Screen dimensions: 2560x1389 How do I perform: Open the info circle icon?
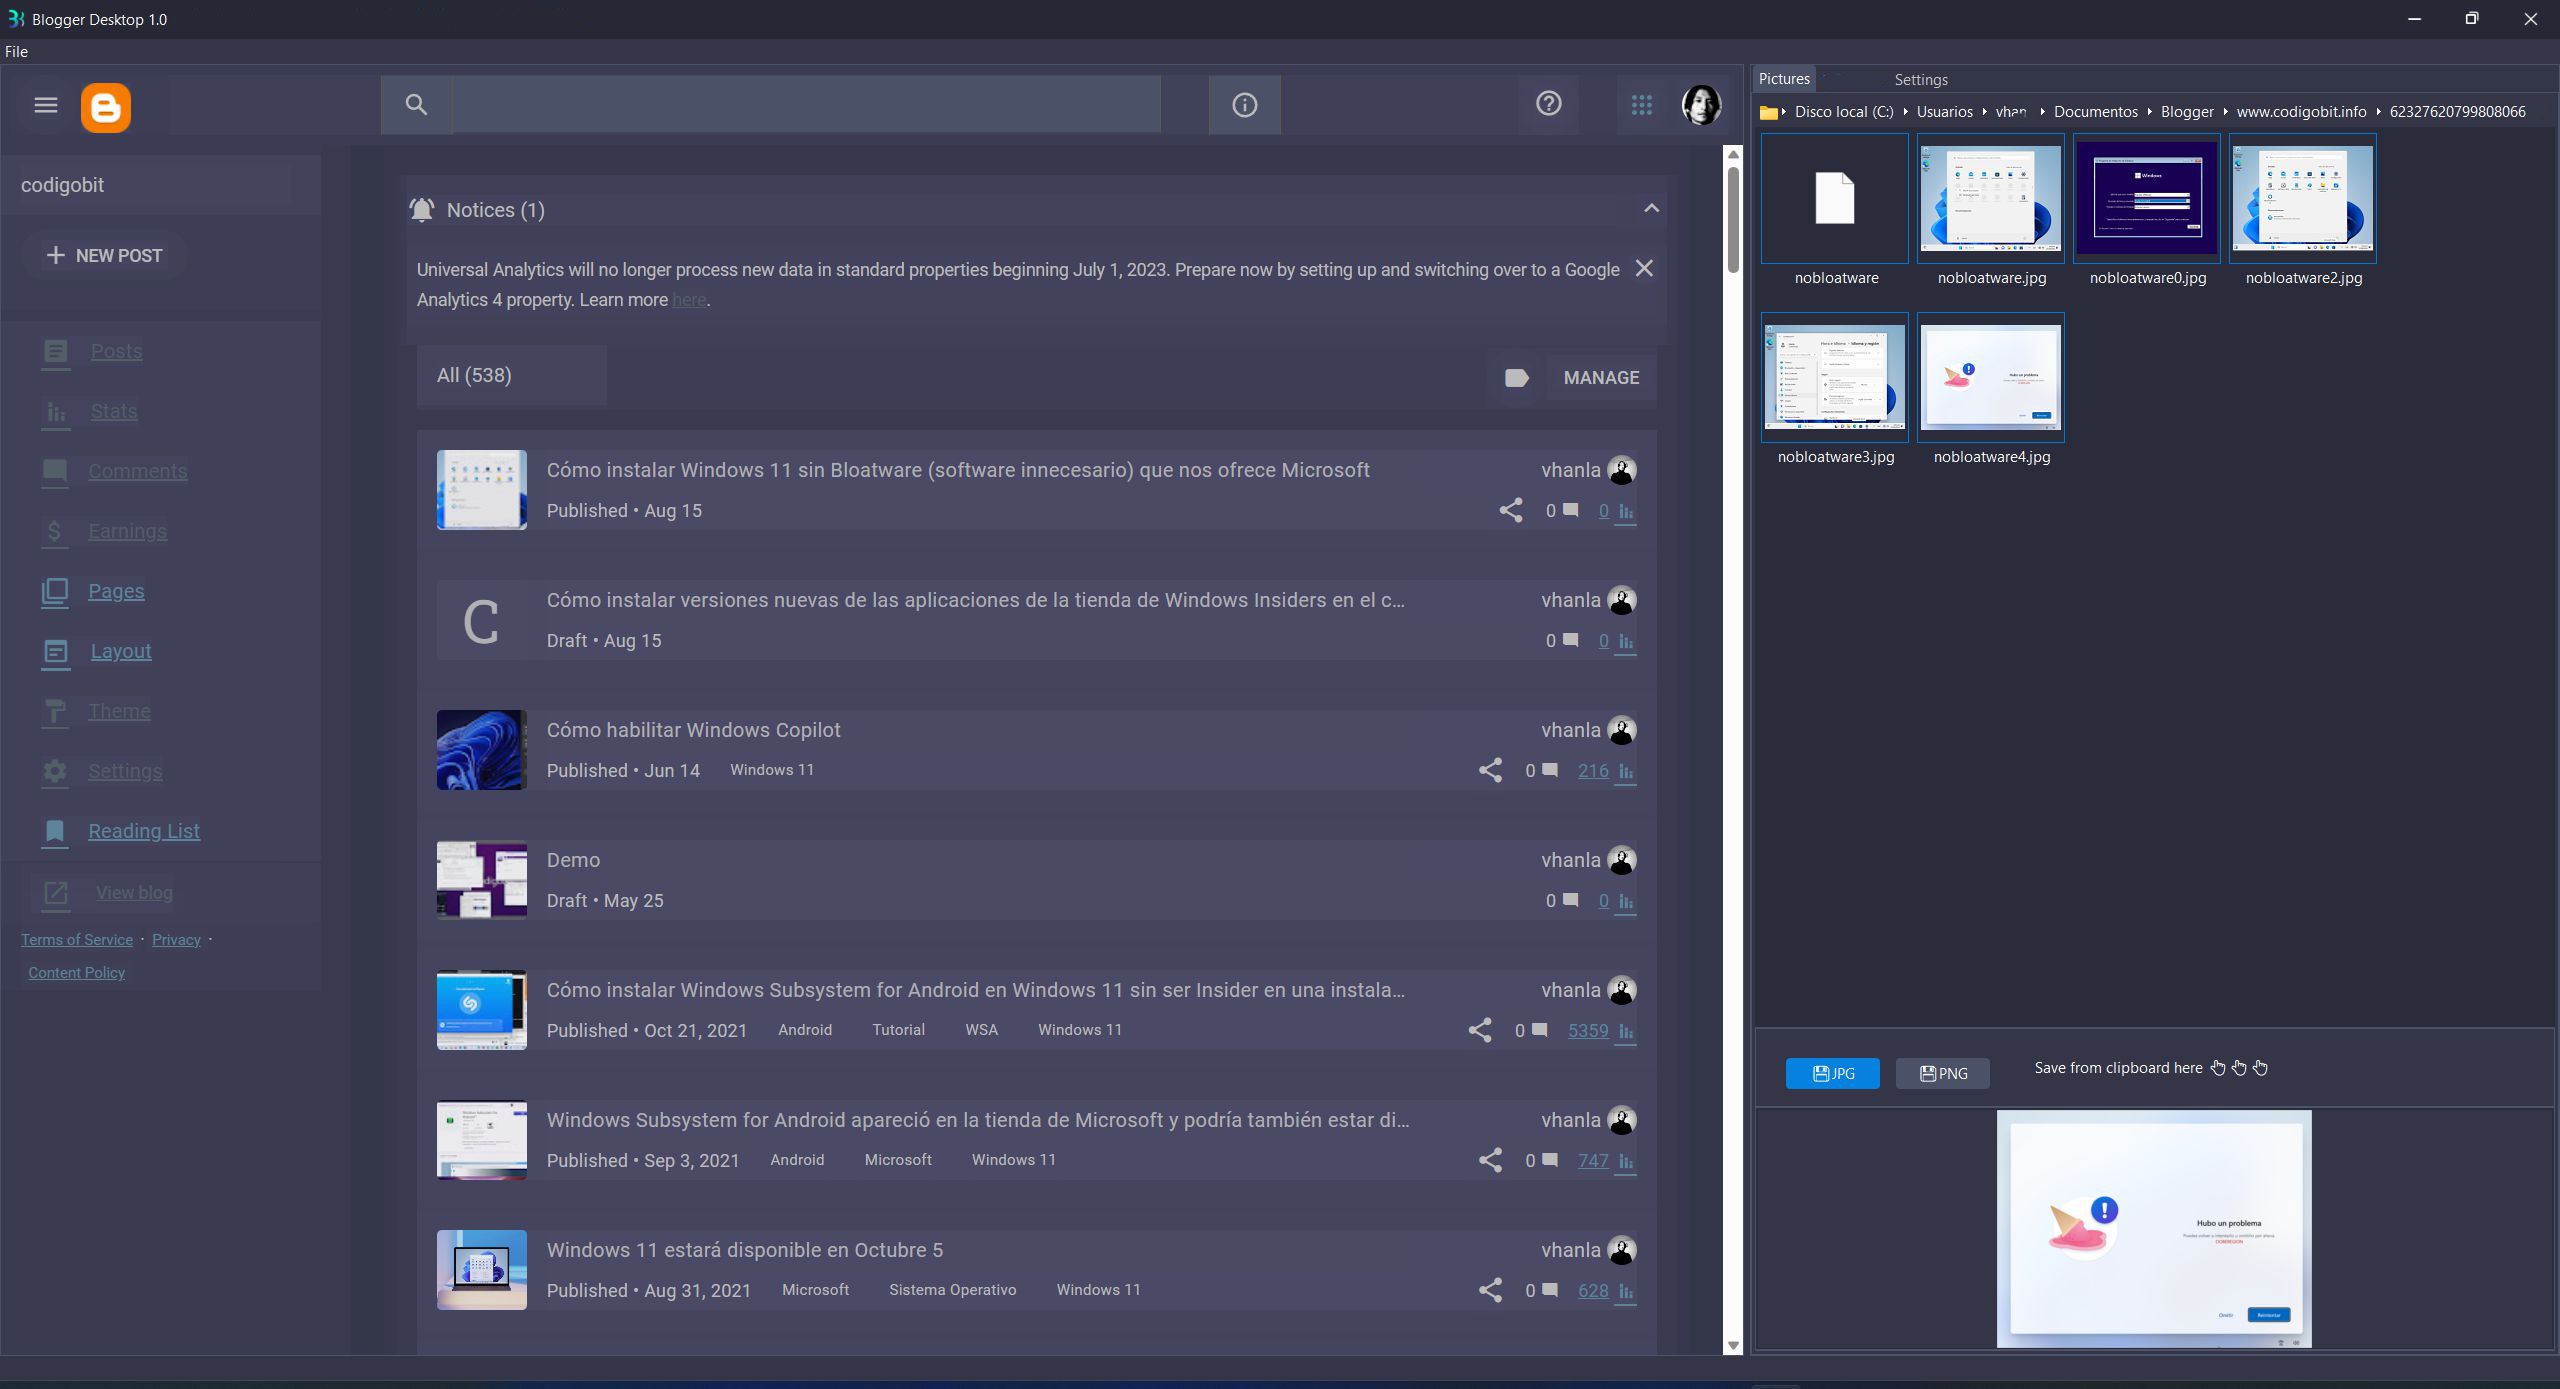pos(1244,105)
